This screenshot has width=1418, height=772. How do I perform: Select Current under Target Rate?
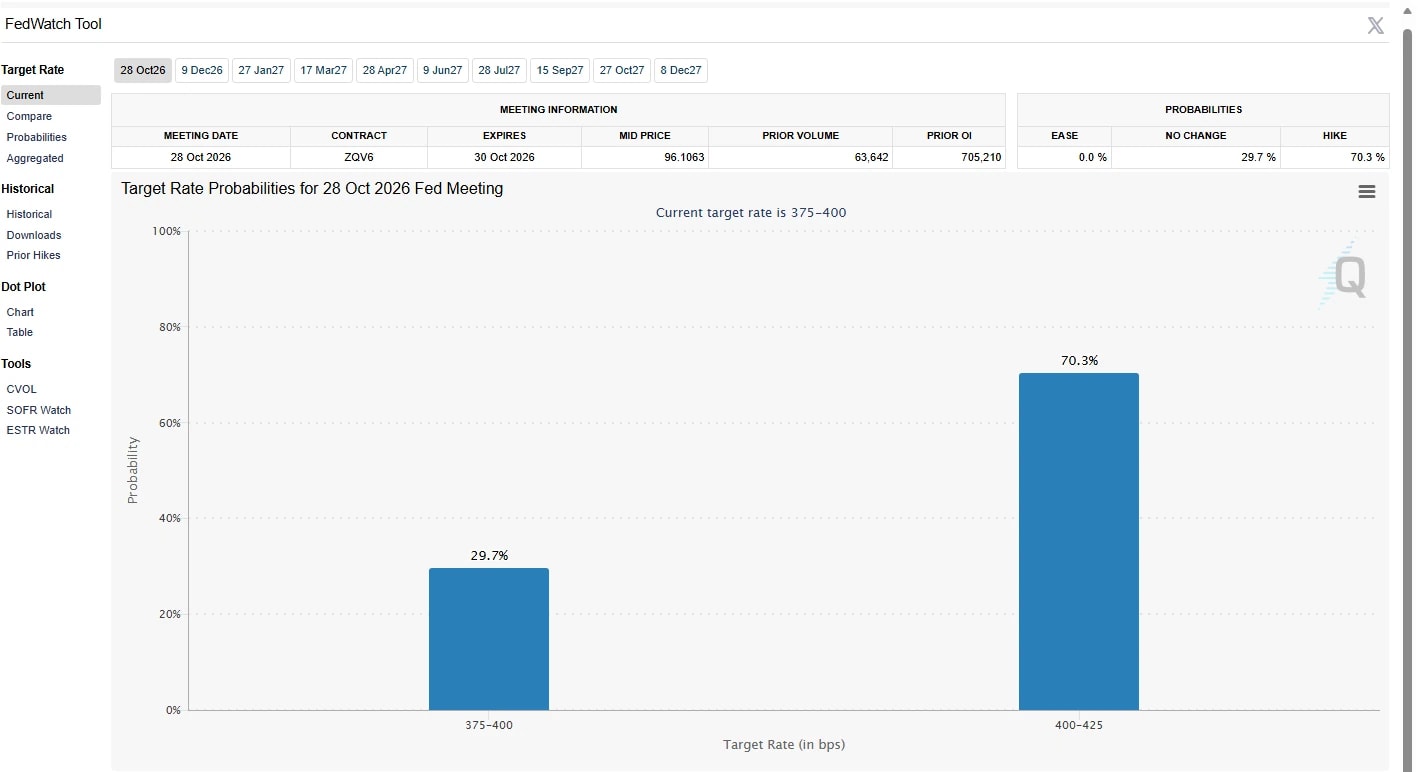50,95
